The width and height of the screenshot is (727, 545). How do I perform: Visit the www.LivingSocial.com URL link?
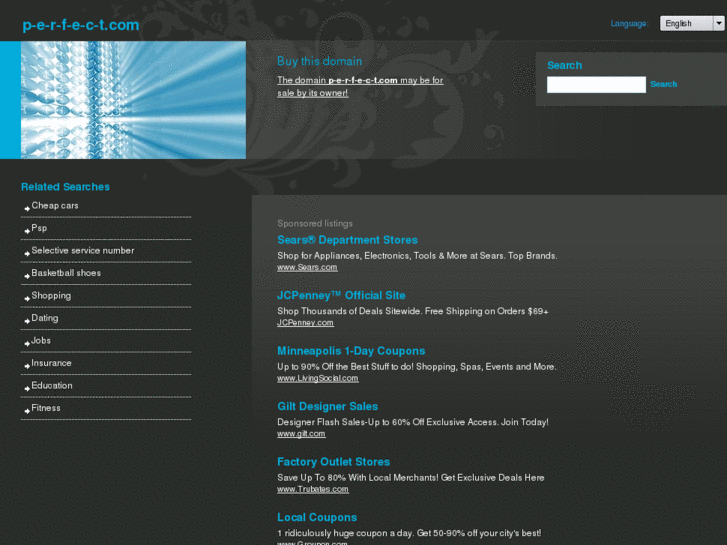(318, 378)
